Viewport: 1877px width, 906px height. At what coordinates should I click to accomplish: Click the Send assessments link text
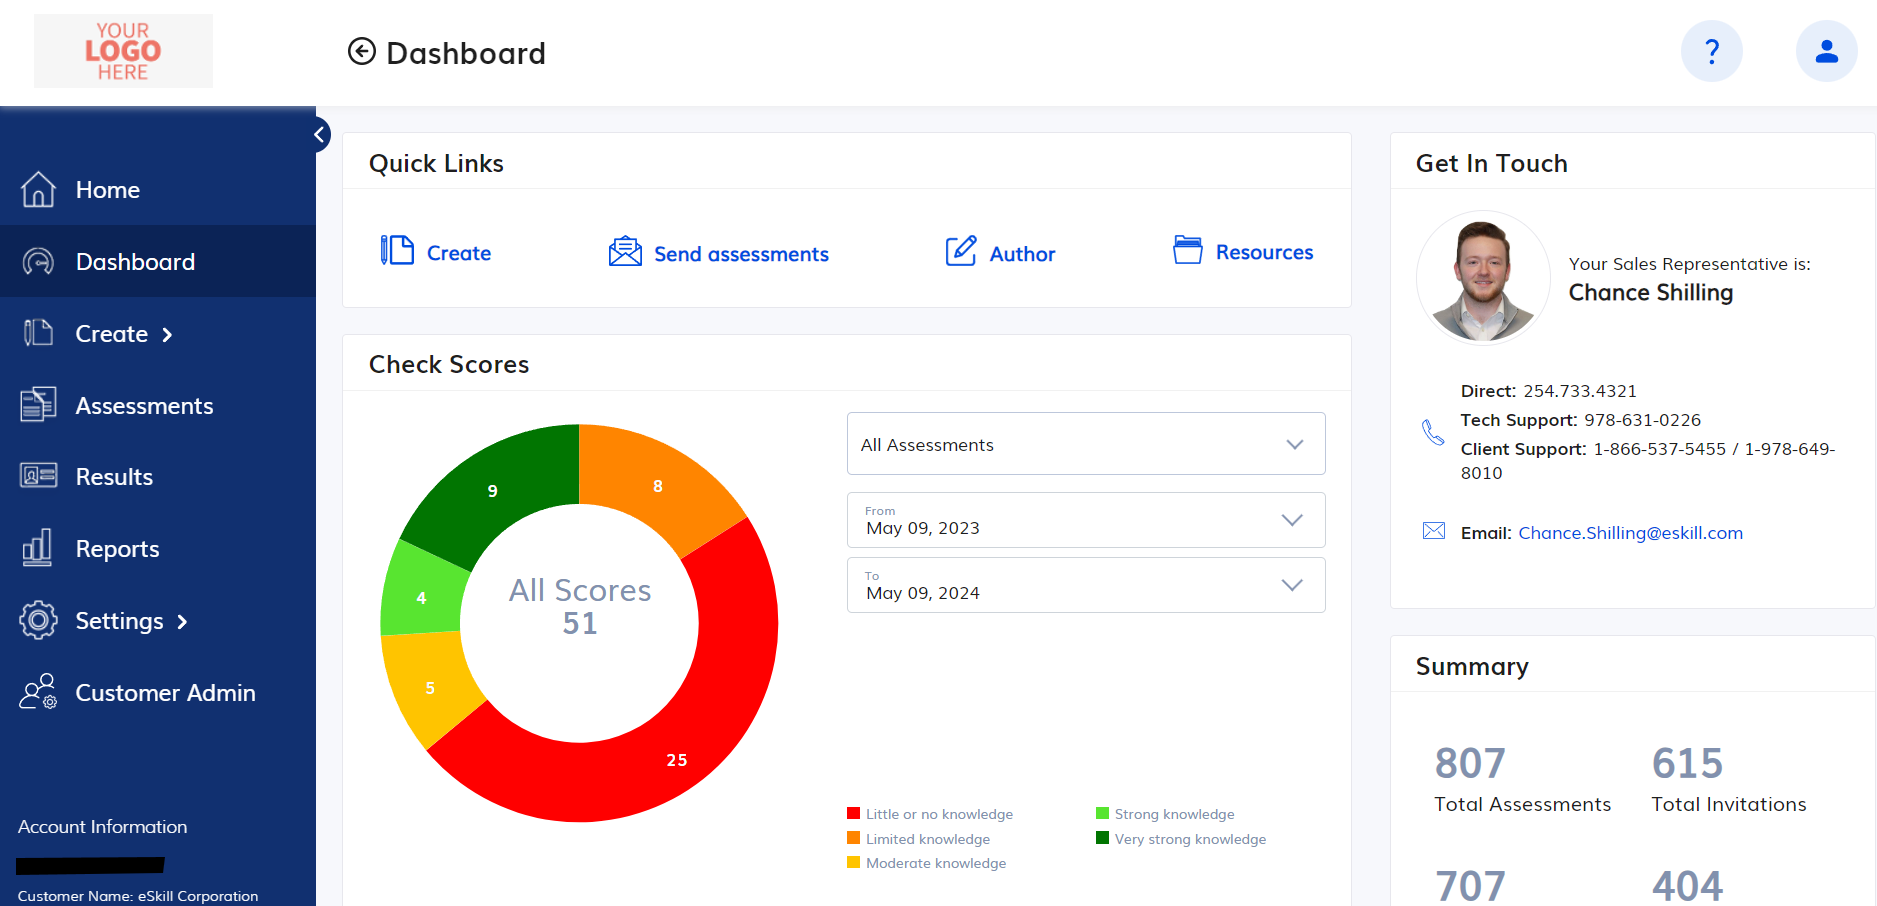(741, 254)
